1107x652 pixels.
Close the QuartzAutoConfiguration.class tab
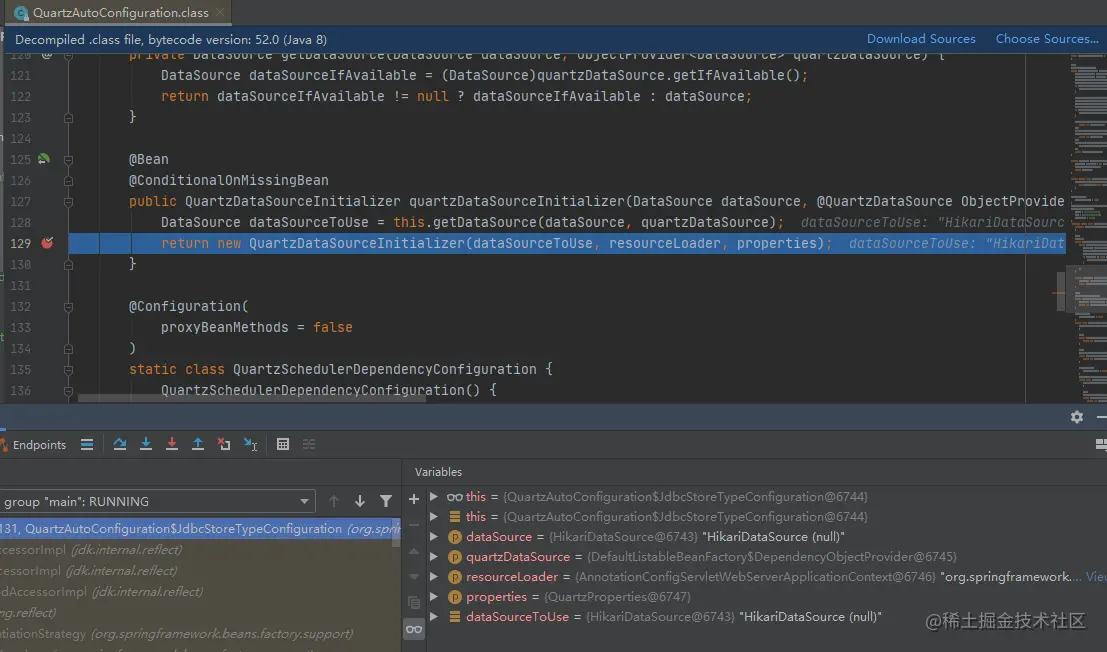click(x=220, y=13)
